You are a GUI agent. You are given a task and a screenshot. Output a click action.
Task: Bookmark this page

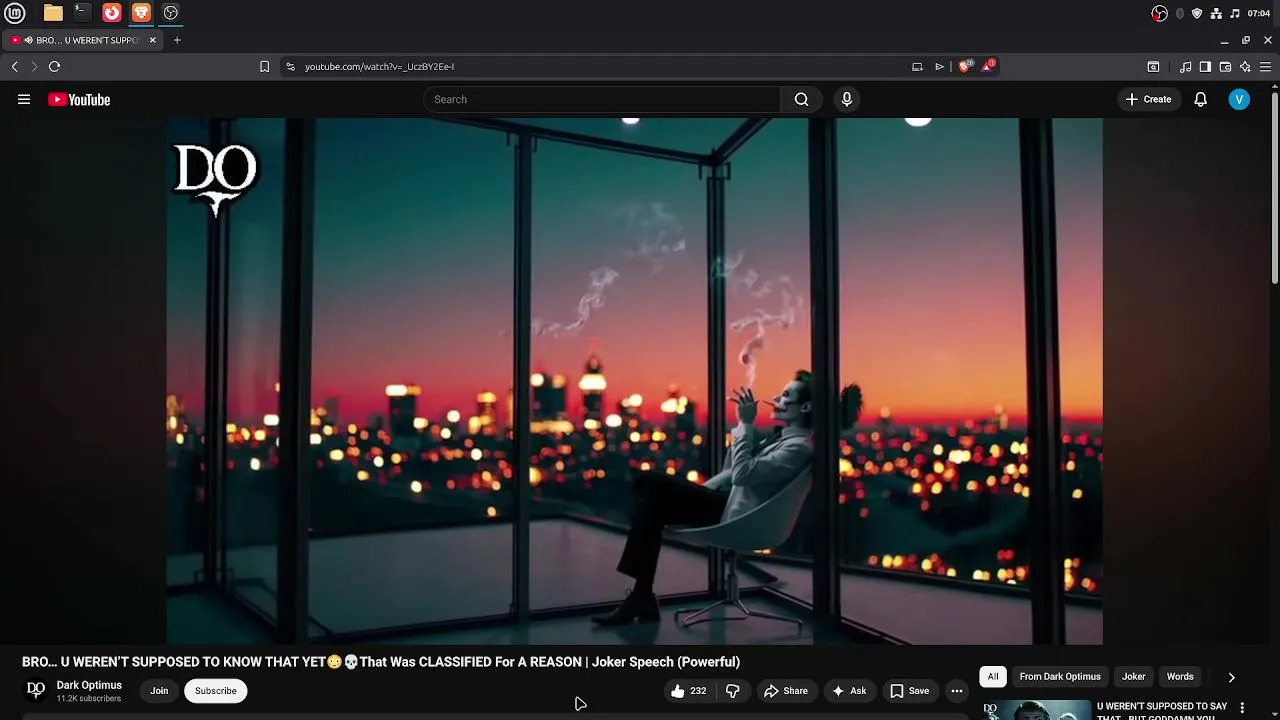pyautogui.click(x=264, y=66)
